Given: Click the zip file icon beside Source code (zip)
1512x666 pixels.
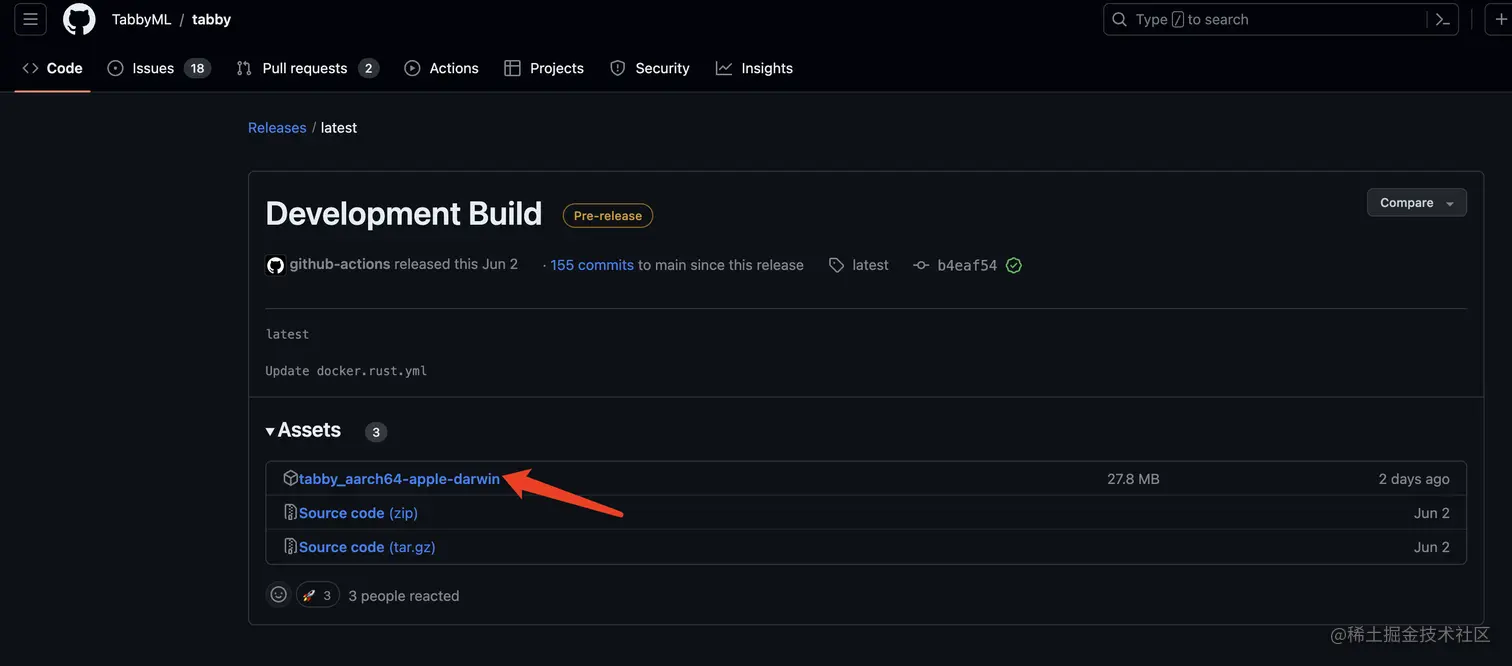Looking at the screenshot, I should click(x=290, y=512).
